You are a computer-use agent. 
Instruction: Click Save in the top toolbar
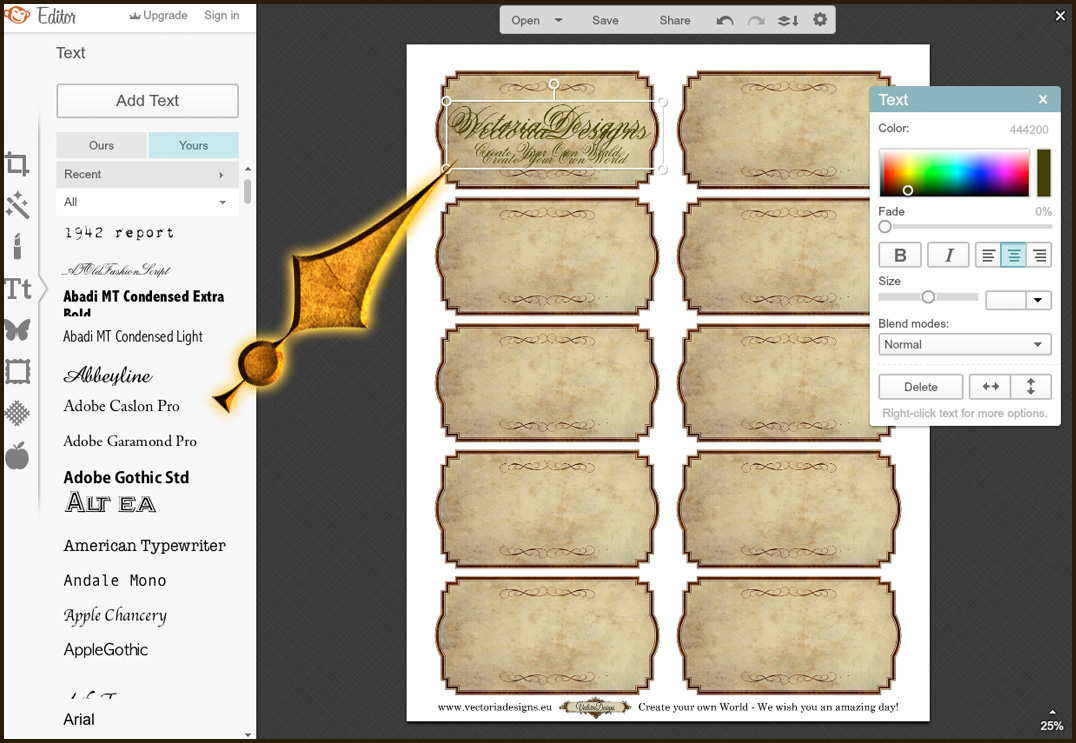(605, 21)
